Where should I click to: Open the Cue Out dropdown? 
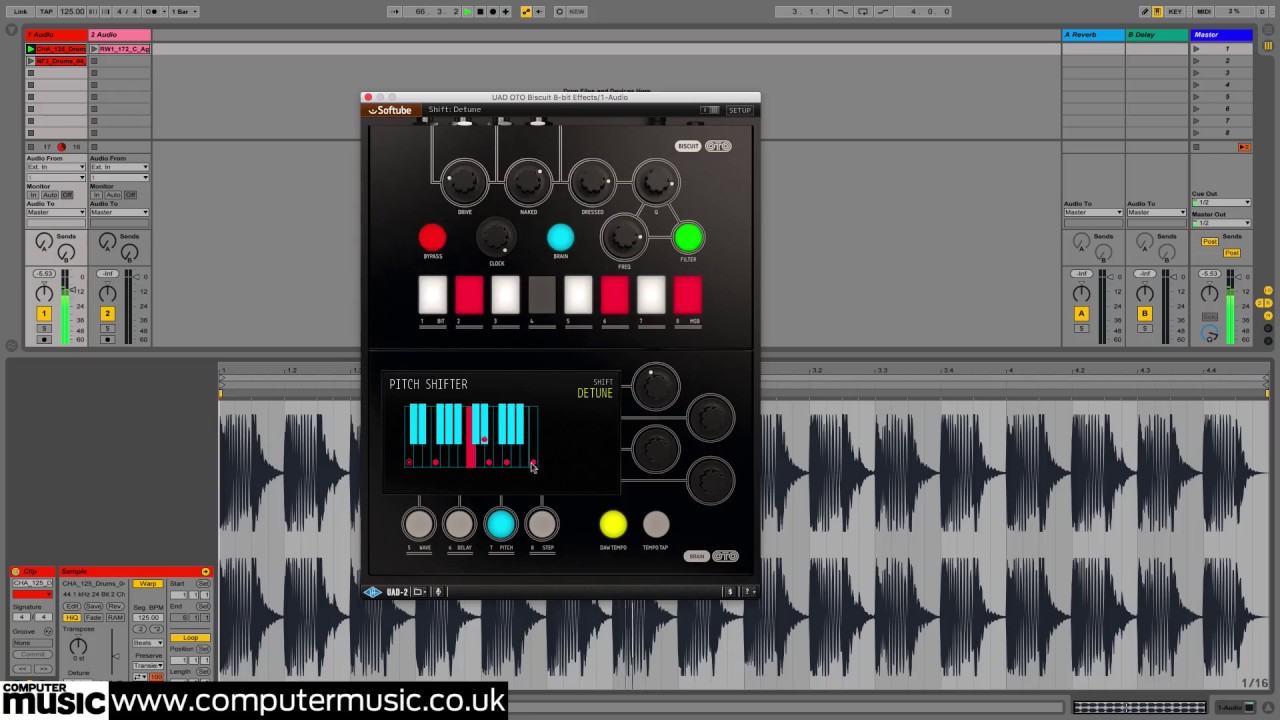click(1221, 202)
